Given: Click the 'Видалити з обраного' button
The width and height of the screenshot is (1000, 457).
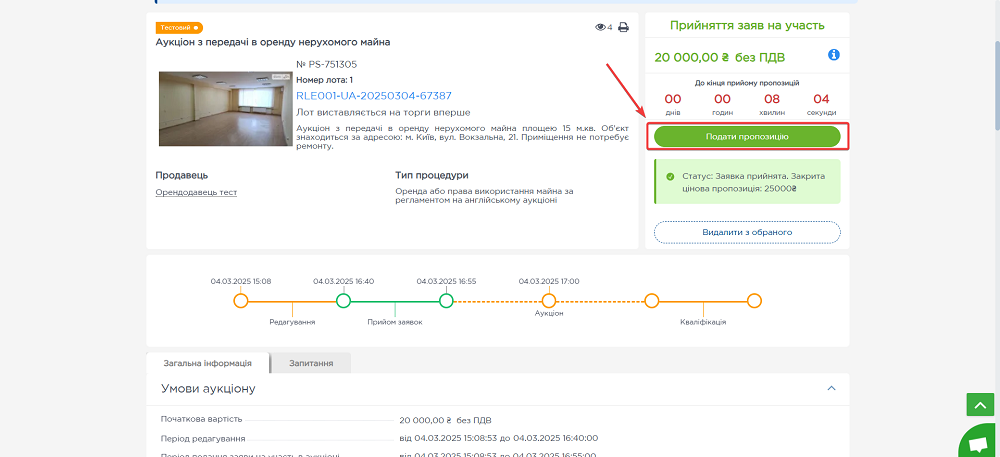Looking at the screenshot, I should point(747,232).
